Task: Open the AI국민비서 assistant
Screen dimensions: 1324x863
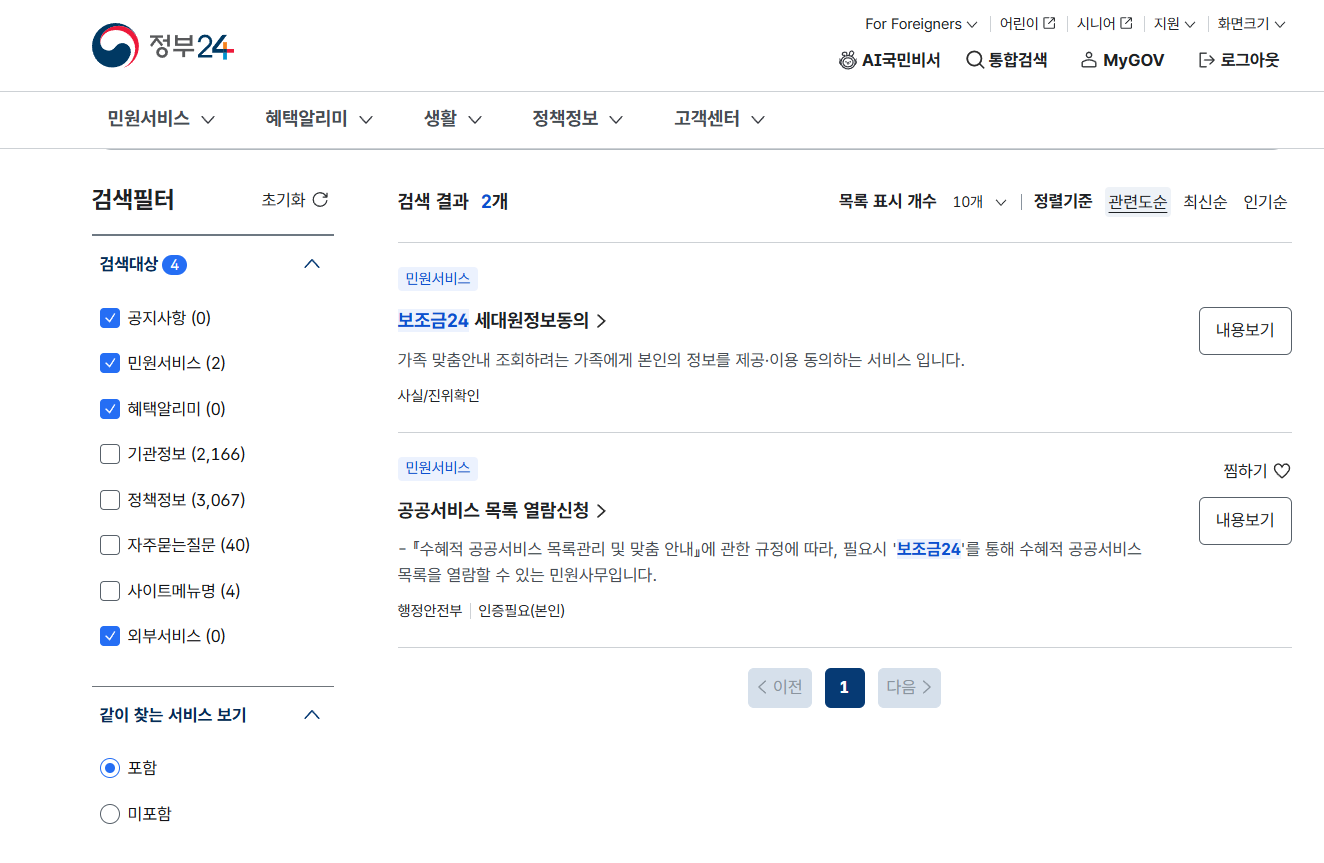Action: point(889,60)
